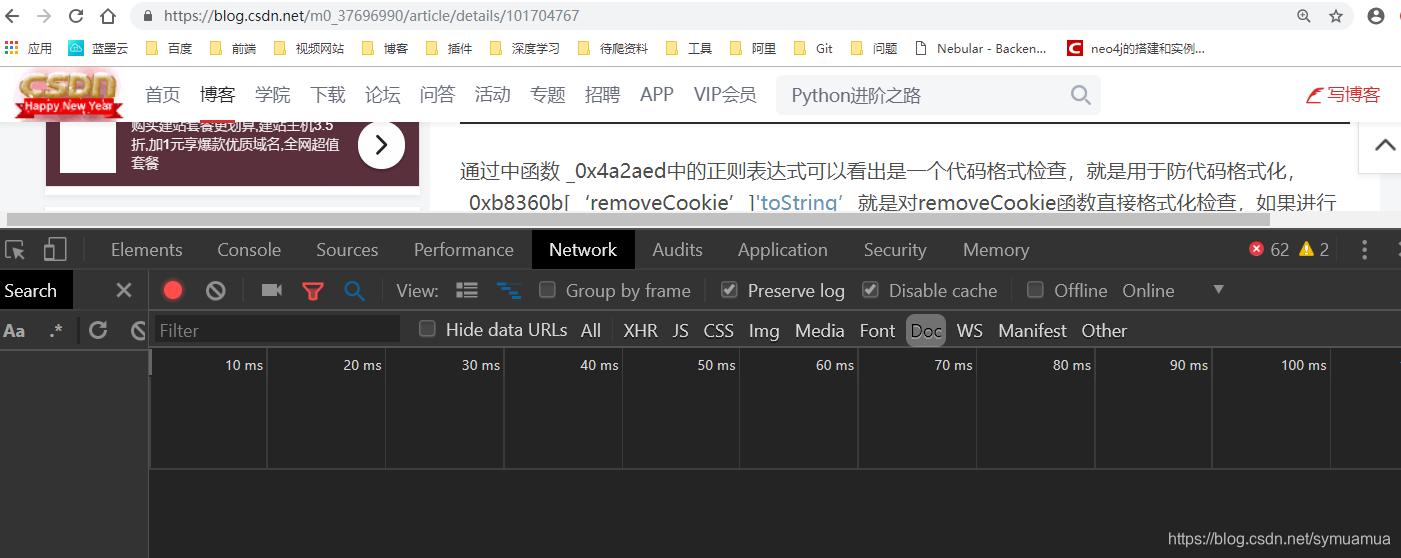Click the browser forward arrow
Image resolution: width=1401 pixels, height=558 pixels.
click(x=44, y=16)
